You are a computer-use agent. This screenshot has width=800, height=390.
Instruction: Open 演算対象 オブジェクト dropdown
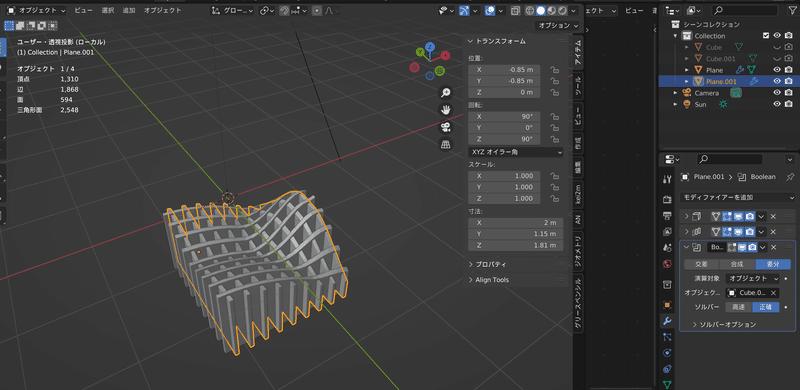click(x=752, y=279)
